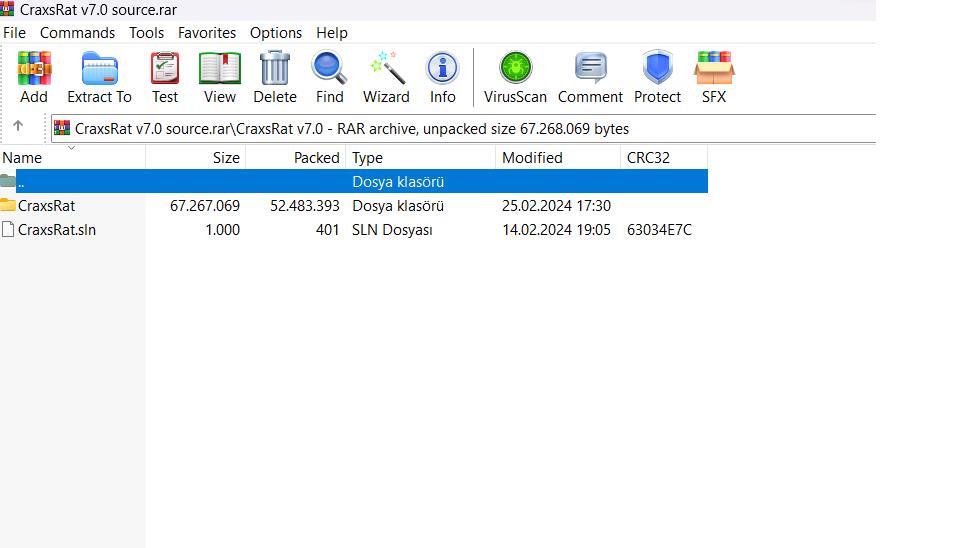Sort by Modified column header
This screenshot has height=548, width=960.
tap(558, 157)
